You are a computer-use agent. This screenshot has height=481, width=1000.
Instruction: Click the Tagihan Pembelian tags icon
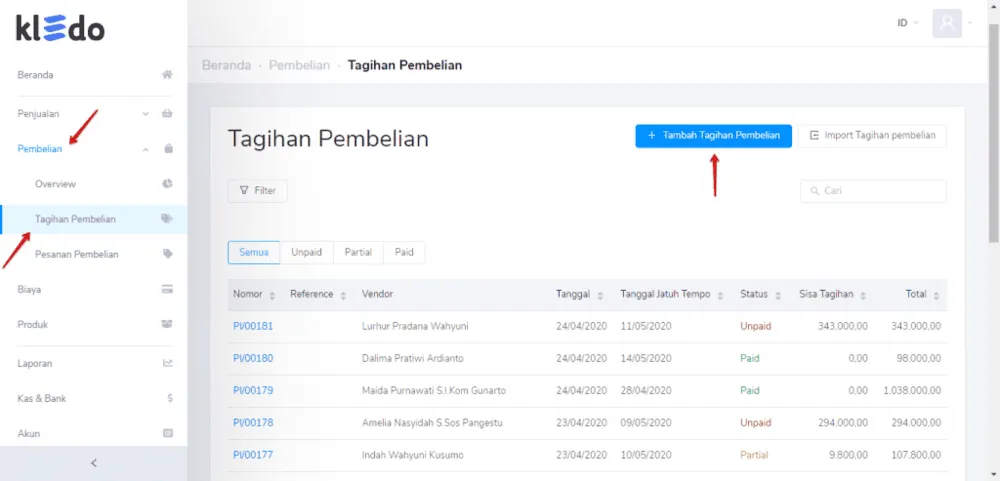[x=167, y=219]
